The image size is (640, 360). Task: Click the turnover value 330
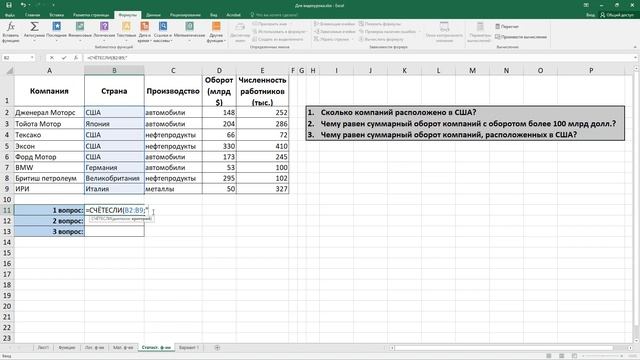click(219, 146)
